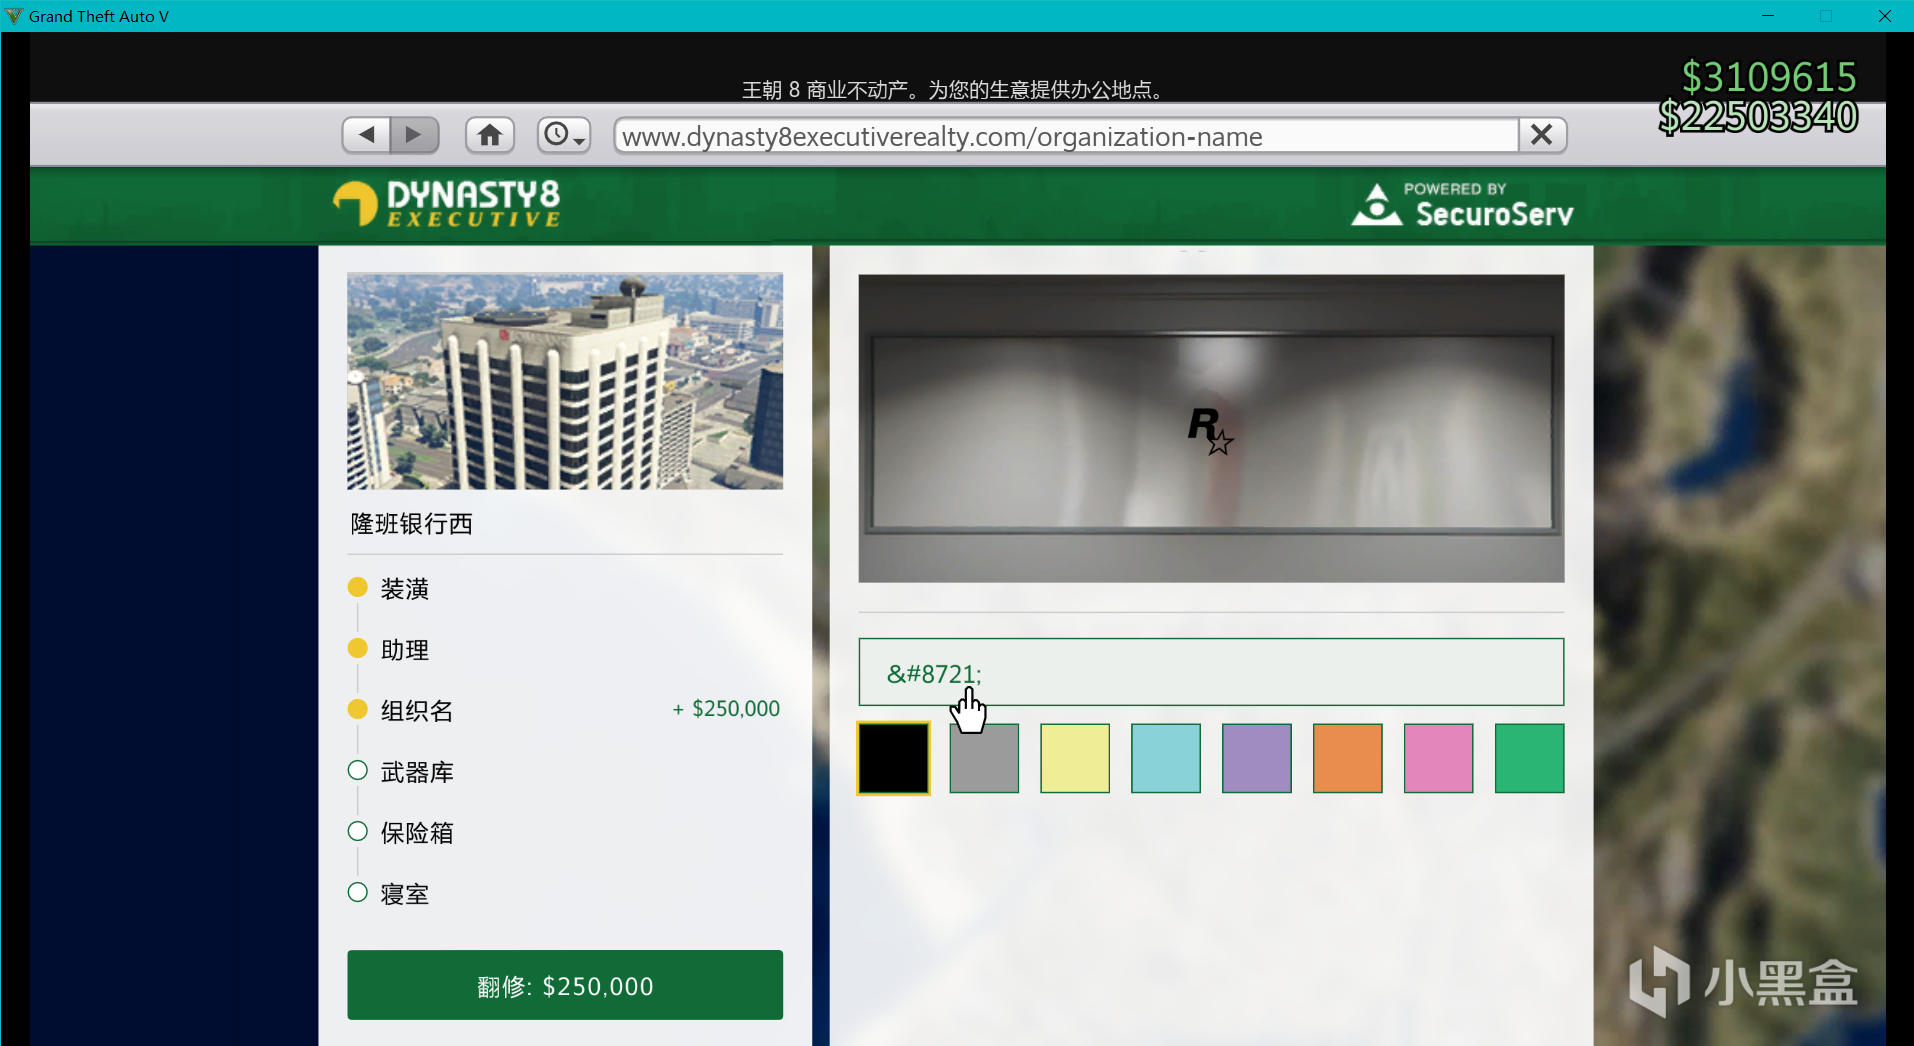The width and height of the screenshot is (1914, 1046).
Task: Choose the black name color swatch
Action: [x=894, y=758]
